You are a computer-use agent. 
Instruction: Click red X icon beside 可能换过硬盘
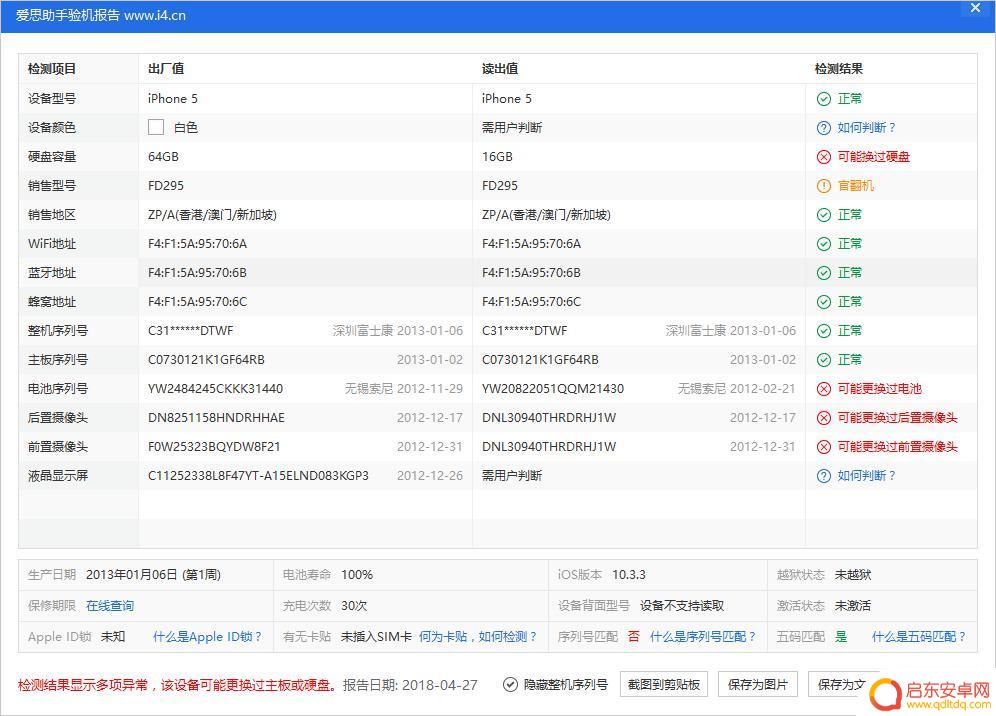823,157
